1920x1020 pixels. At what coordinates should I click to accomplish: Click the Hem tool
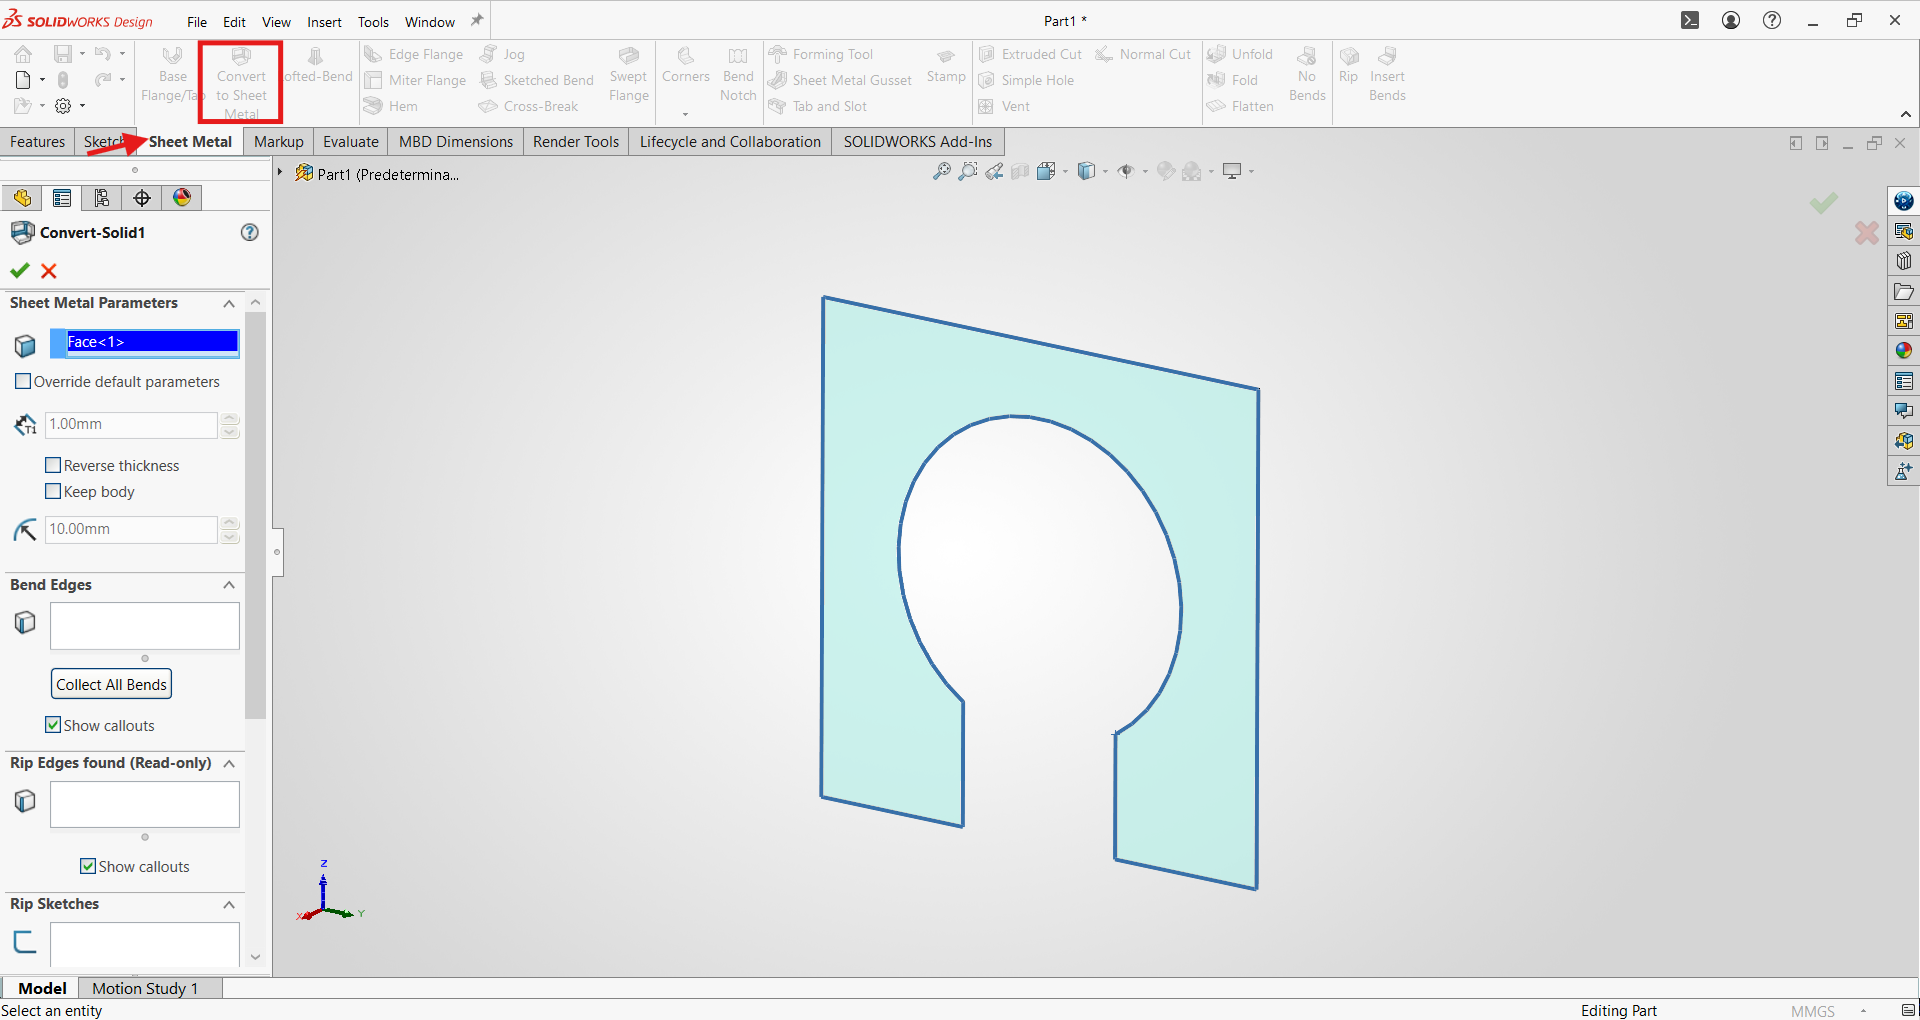pyautogui.click(x=392, y=106)
